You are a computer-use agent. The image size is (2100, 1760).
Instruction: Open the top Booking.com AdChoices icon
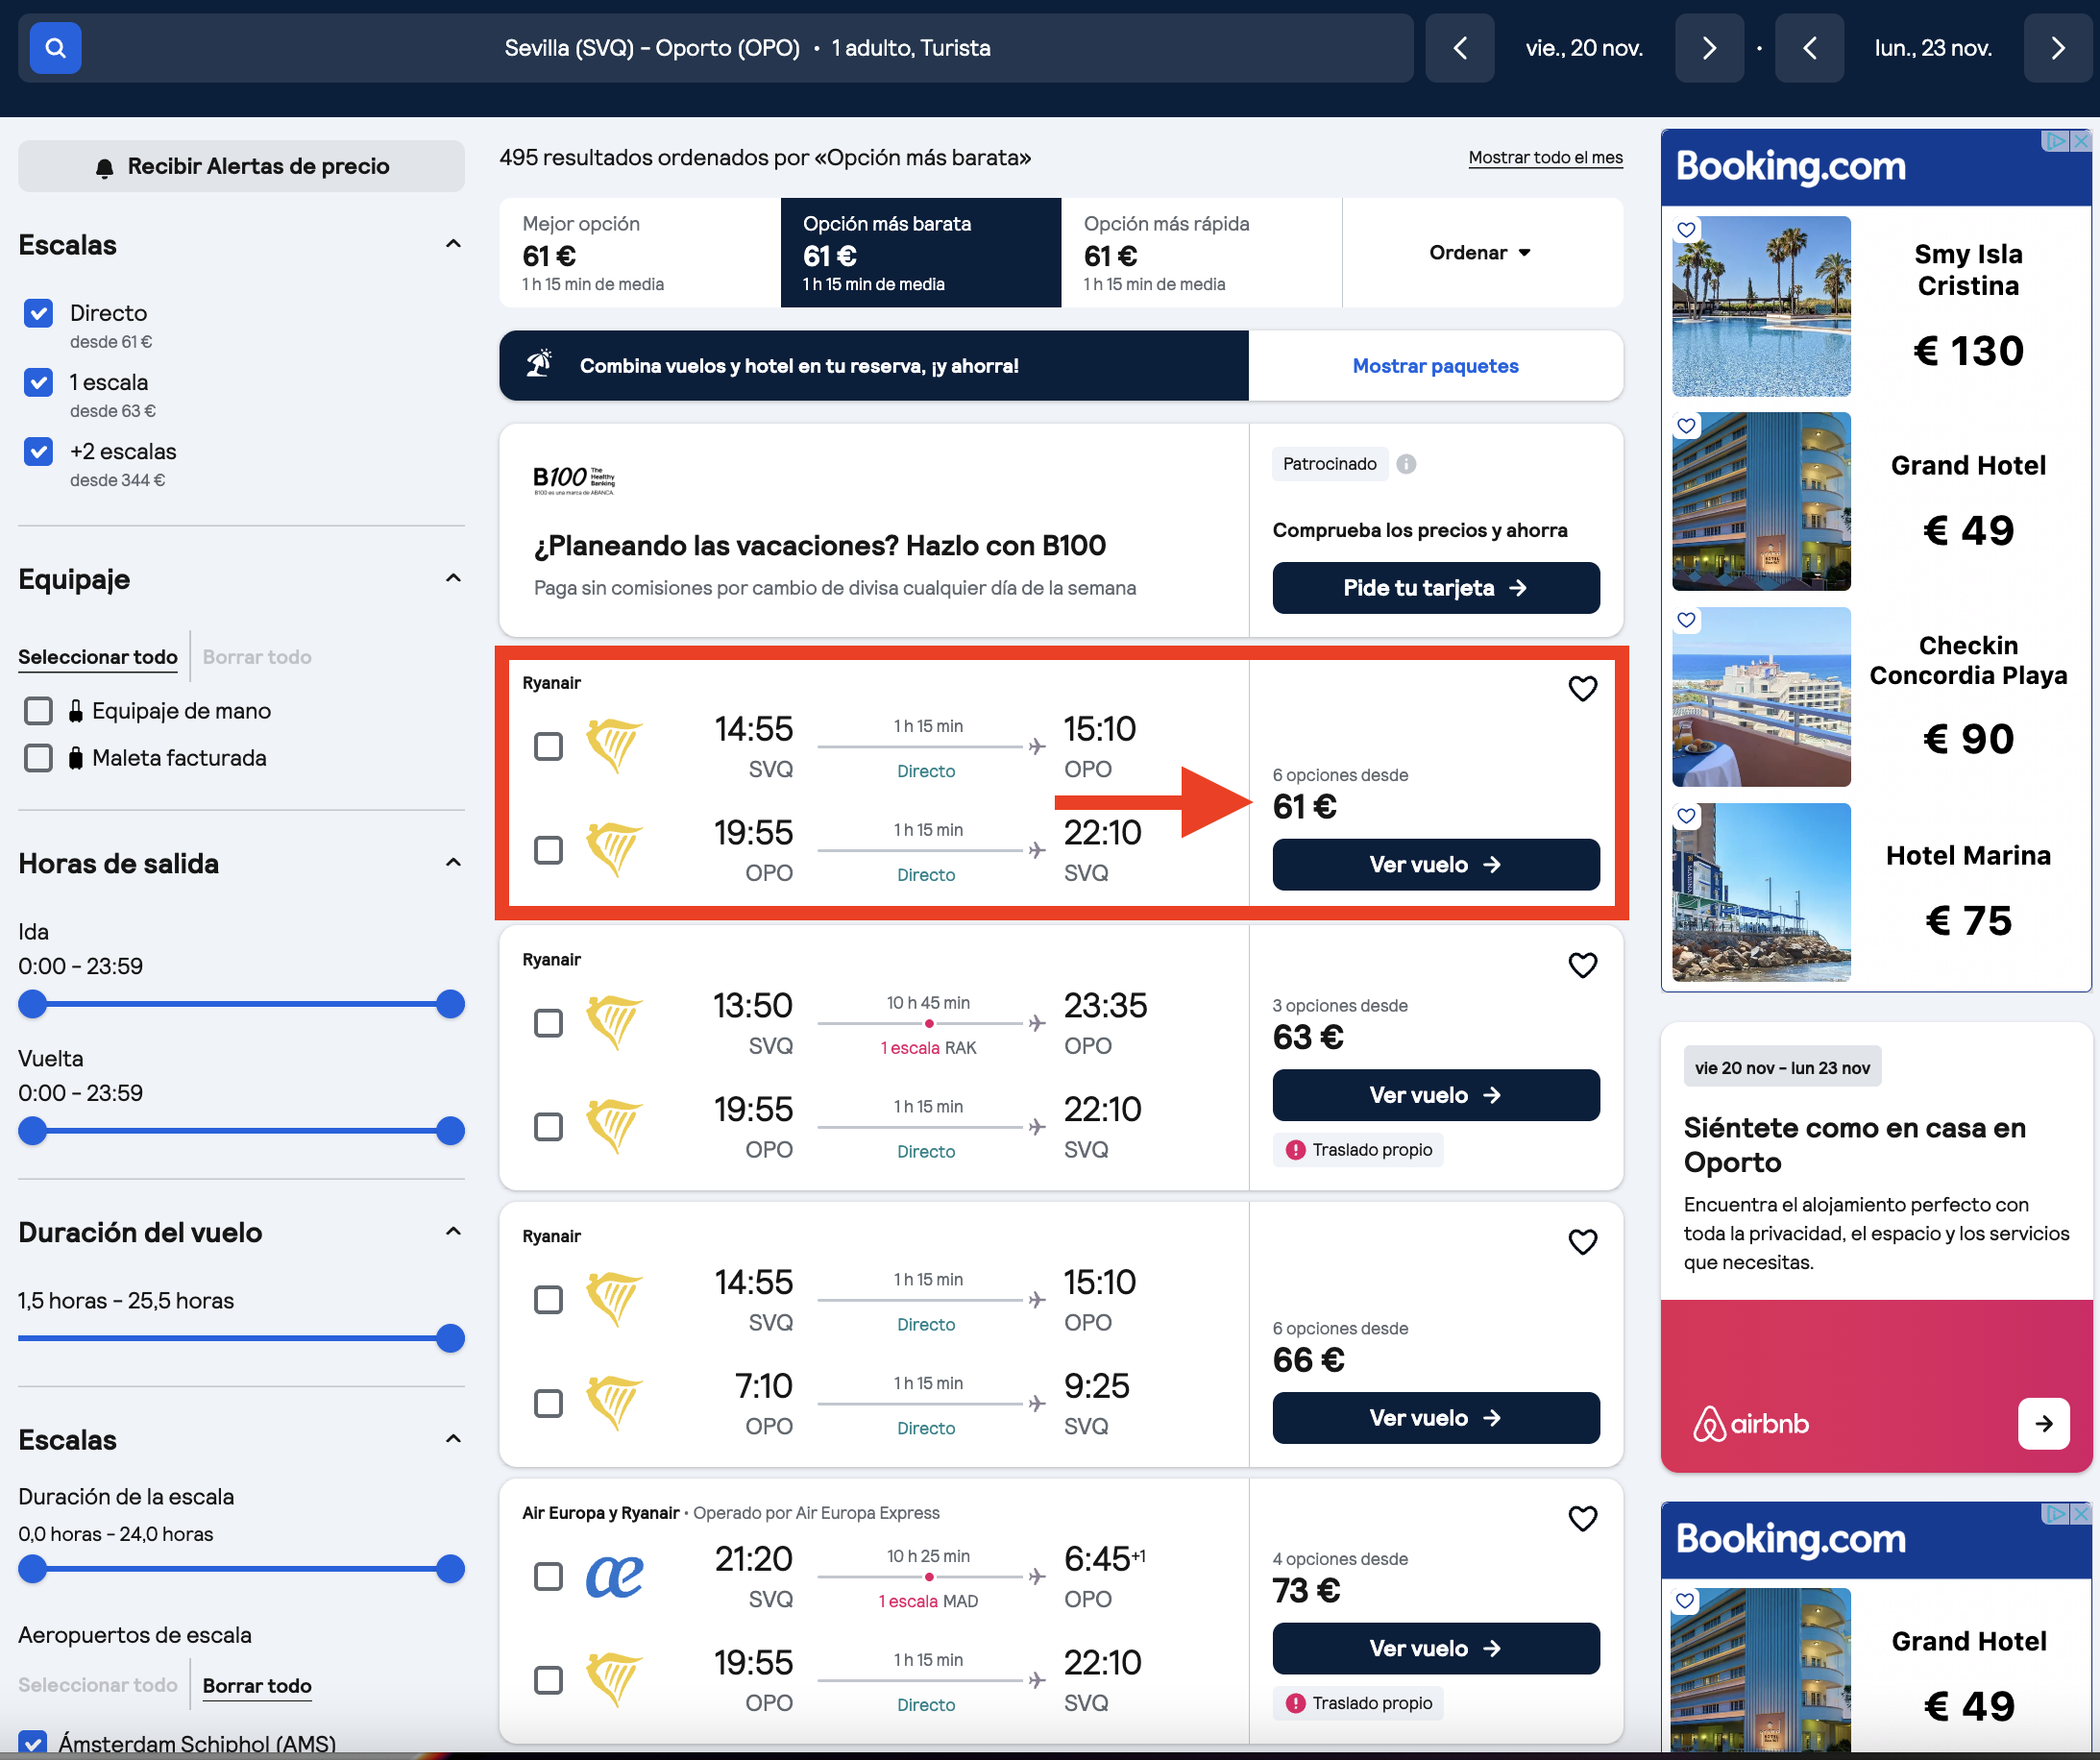coord(2054,141)
